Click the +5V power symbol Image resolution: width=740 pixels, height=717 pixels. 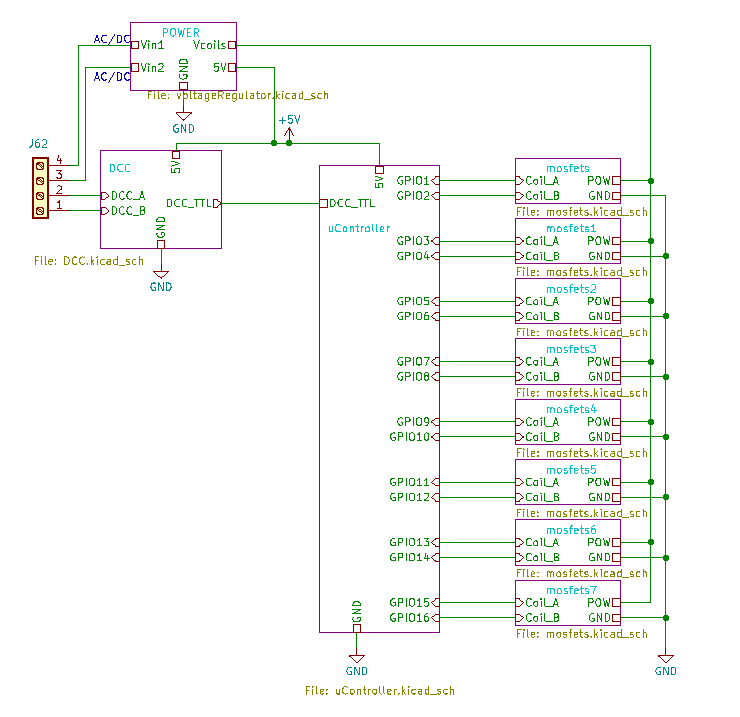[x=288, y=124]
